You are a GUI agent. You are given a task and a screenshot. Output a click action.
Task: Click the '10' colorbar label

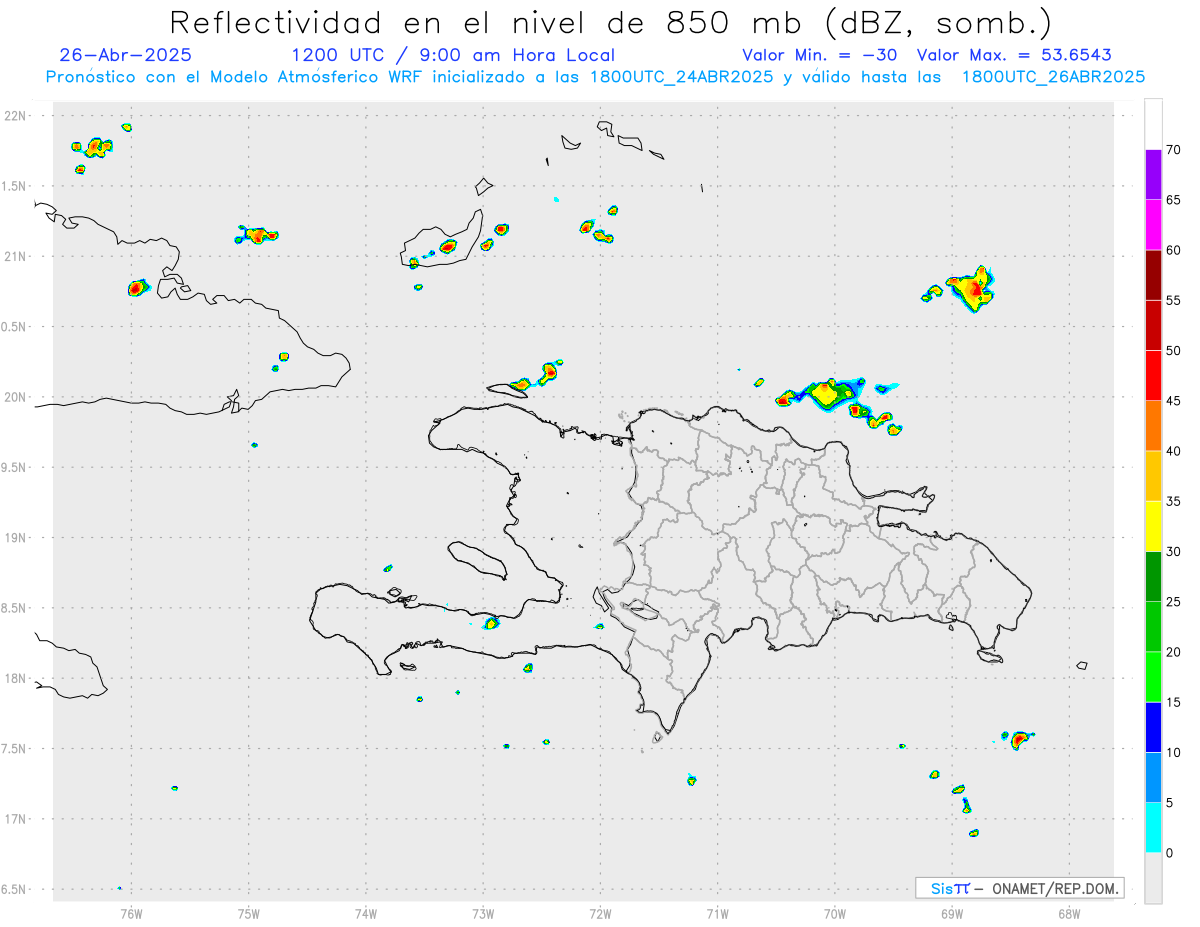coord(1174,752)
